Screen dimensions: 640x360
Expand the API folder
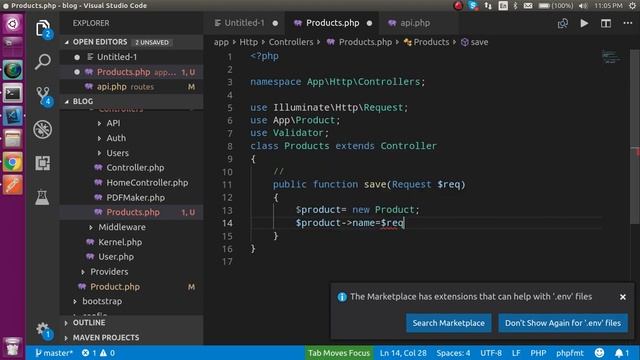[113, 123]
